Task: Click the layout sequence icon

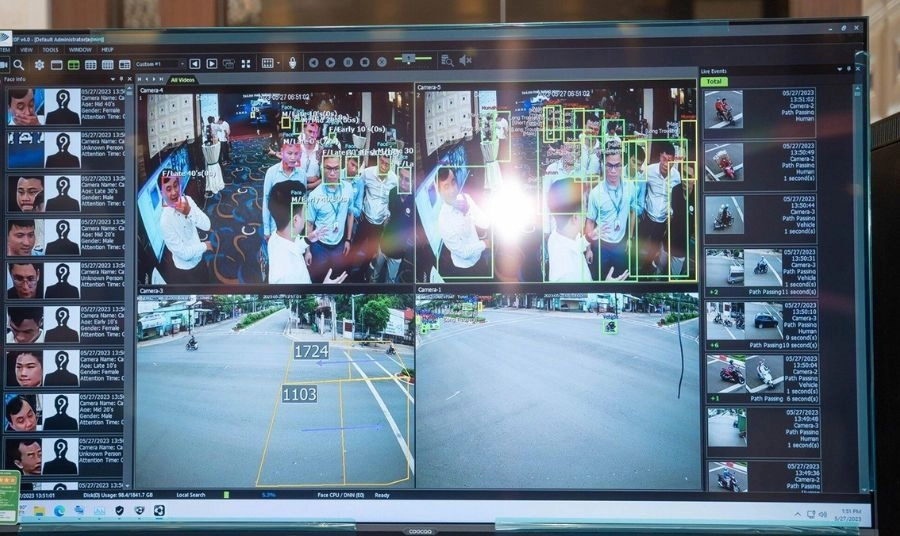Action: (x=228, y=64)
